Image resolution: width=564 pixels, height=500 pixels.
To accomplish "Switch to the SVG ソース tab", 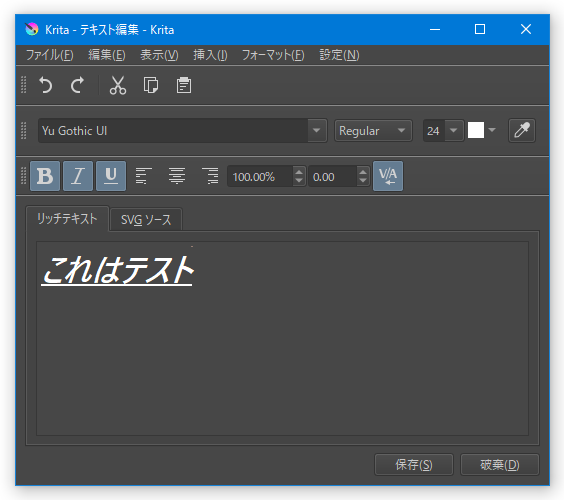I will tap(146, 220).
